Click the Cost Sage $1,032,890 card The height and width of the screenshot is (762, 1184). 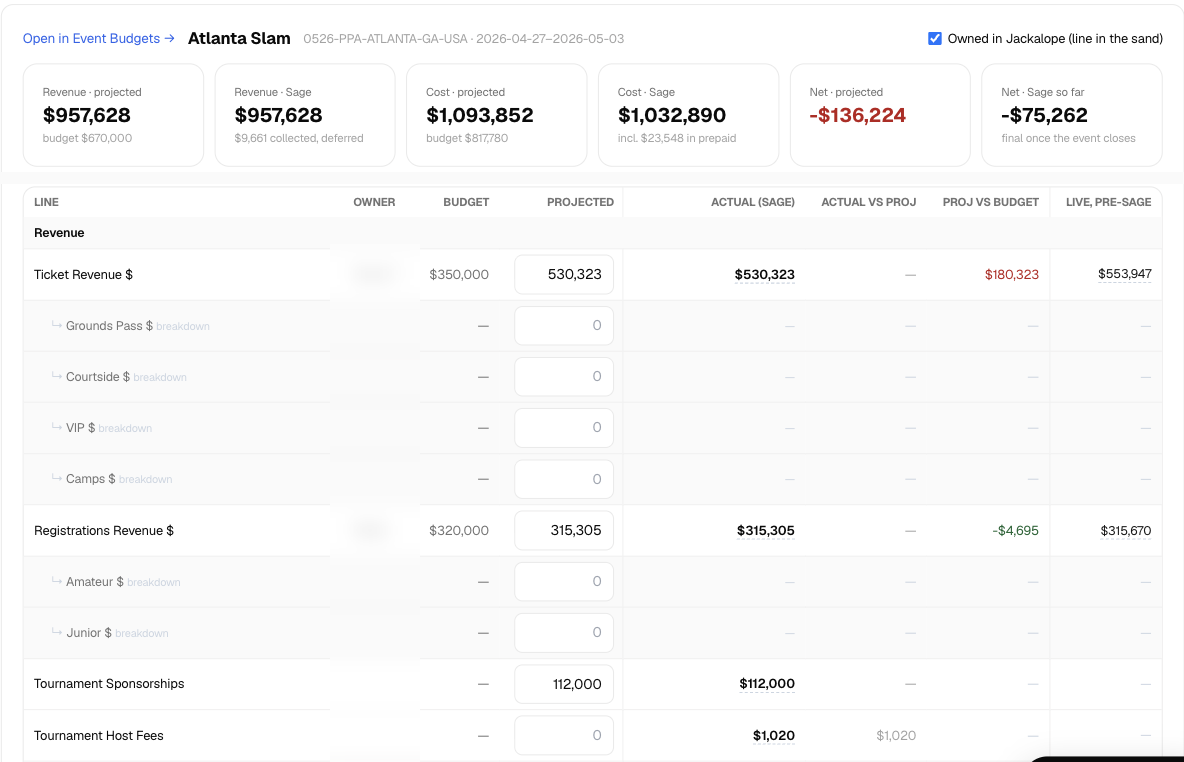click(689, 115)
